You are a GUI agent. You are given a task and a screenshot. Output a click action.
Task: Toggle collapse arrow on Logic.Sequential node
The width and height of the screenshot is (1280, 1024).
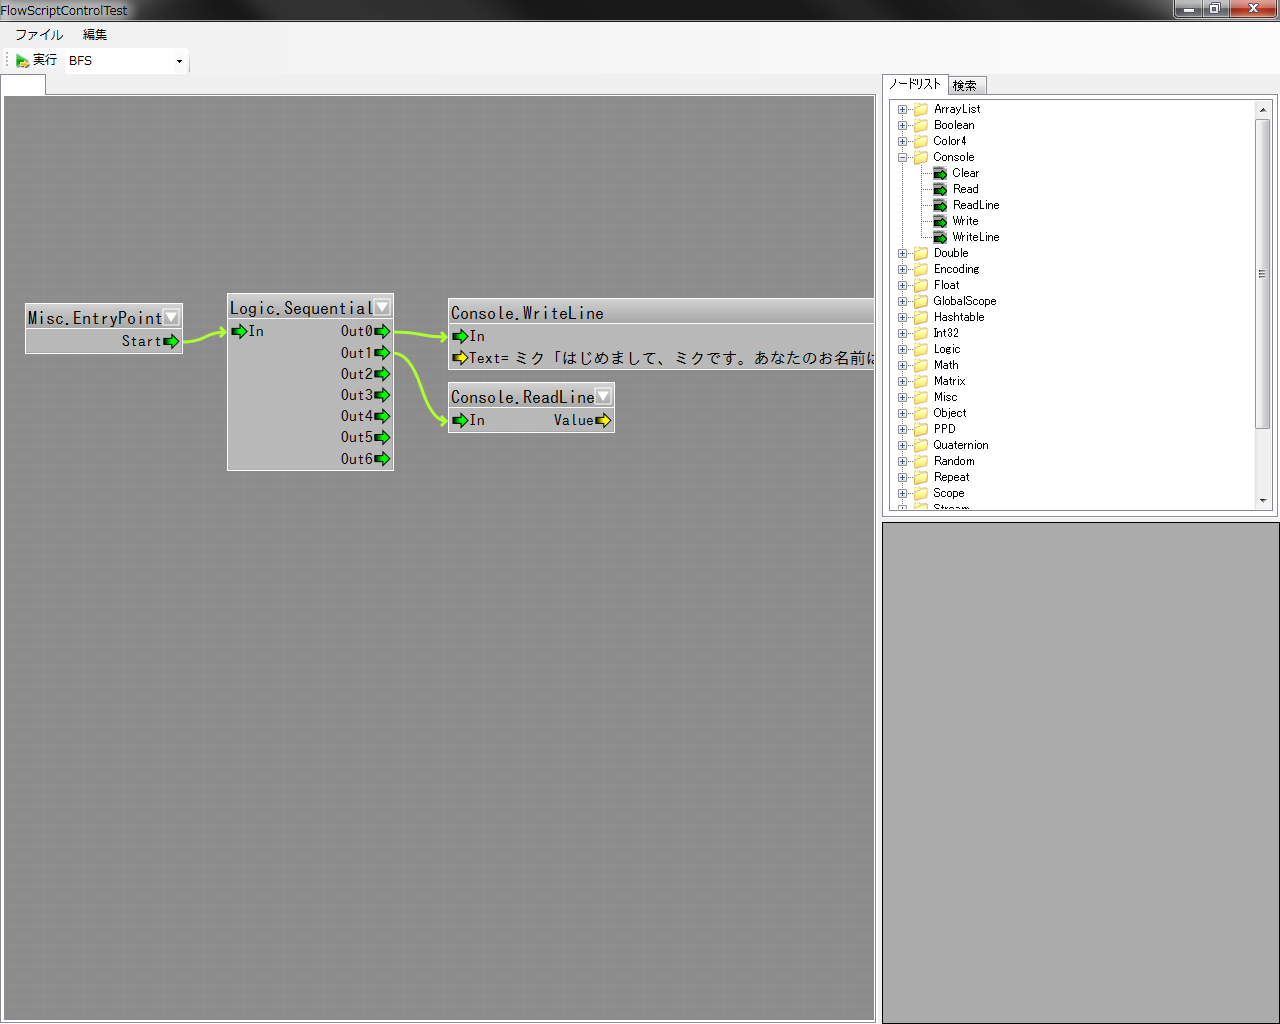click(382, 308)
